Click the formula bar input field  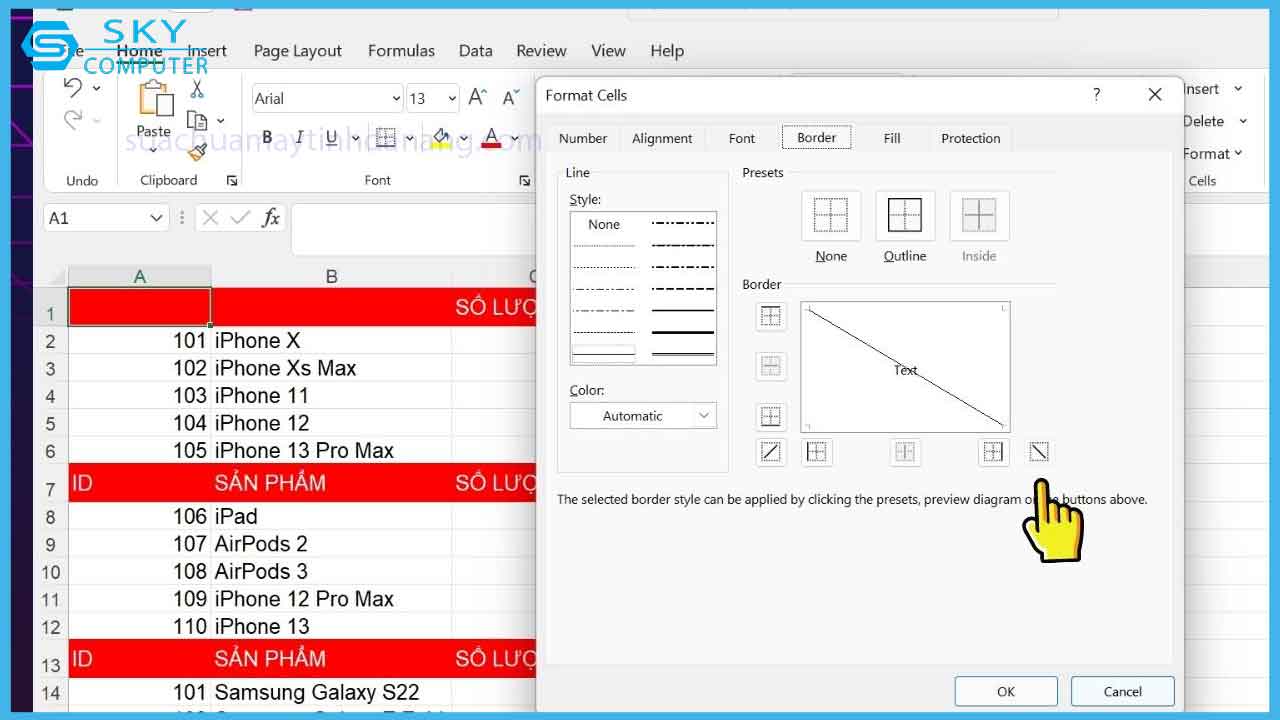(x=413, y=229)
